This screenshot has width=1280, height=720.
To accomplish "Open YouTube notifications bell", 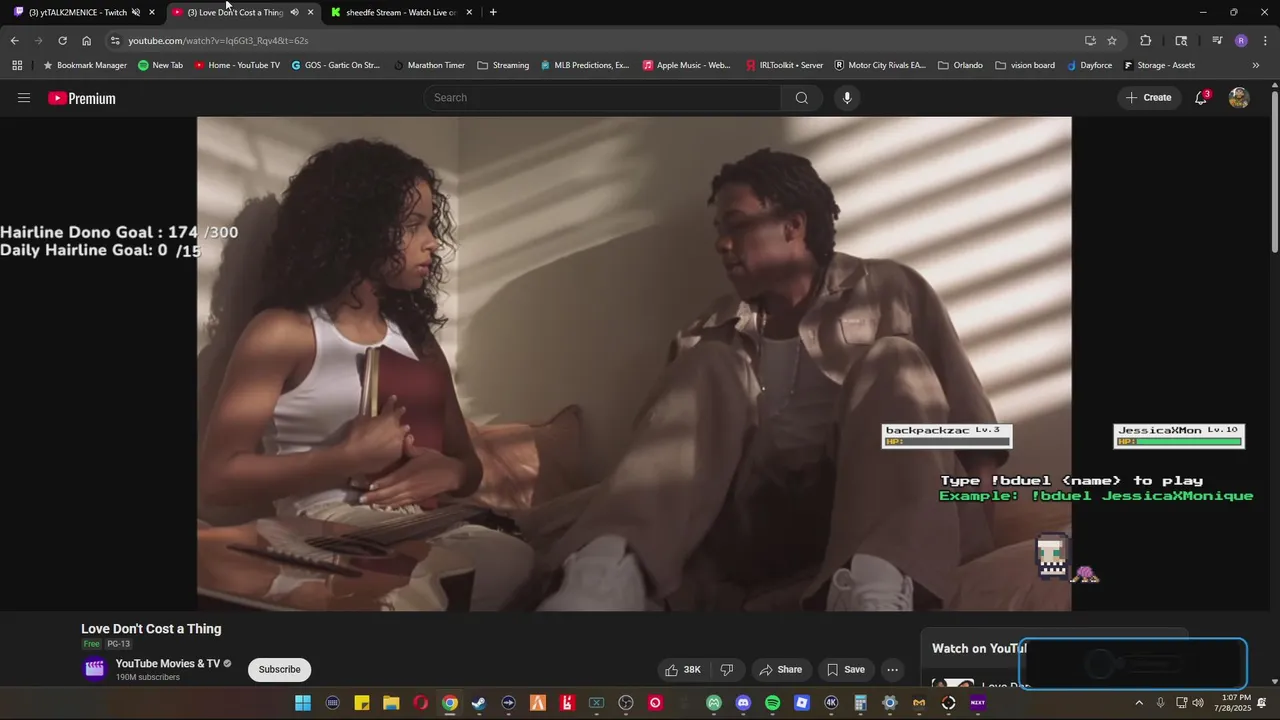I will click(x=1201, y=98).
